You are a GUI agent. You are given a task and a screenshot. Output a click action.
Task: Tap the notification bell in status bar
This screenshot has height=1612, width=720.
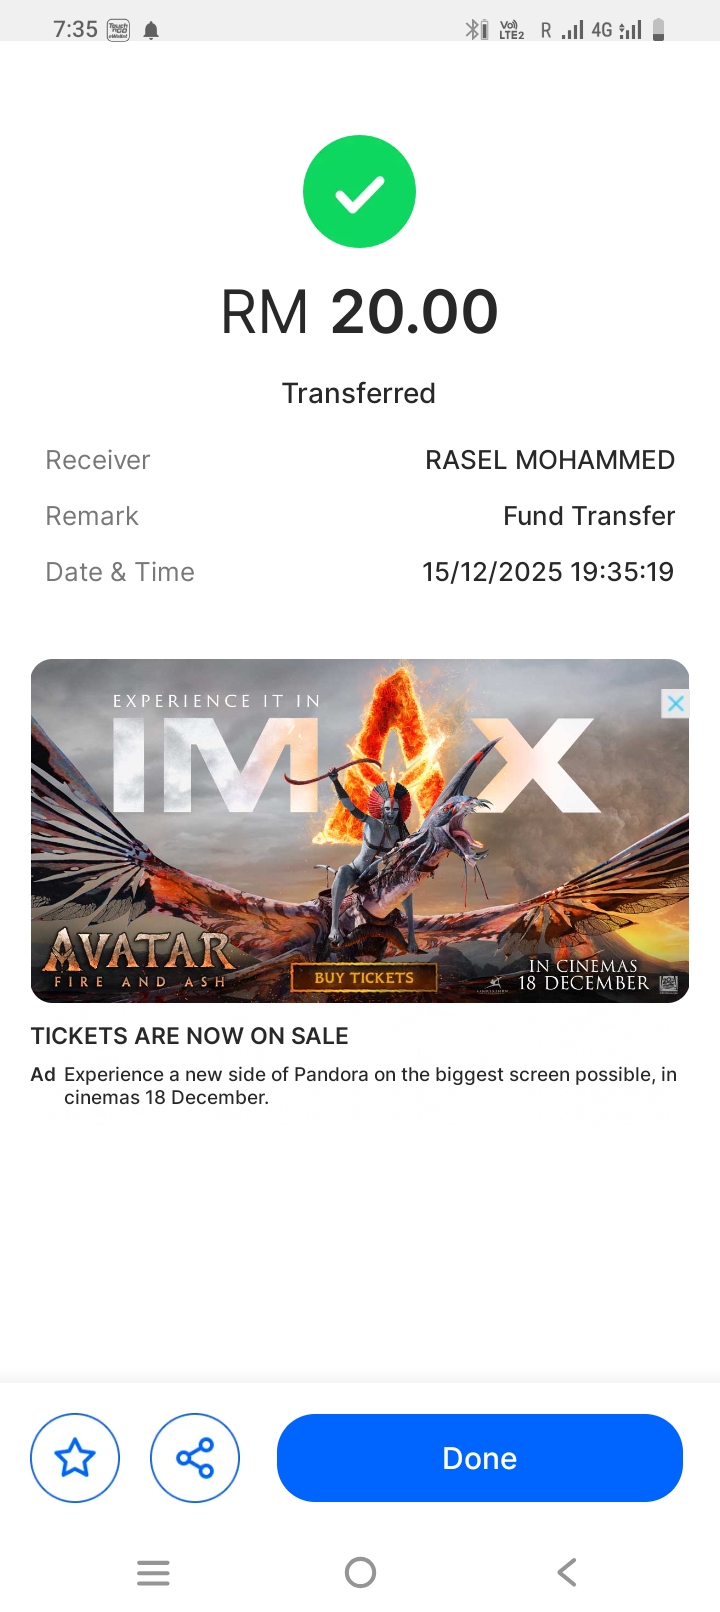coord(151,30)
